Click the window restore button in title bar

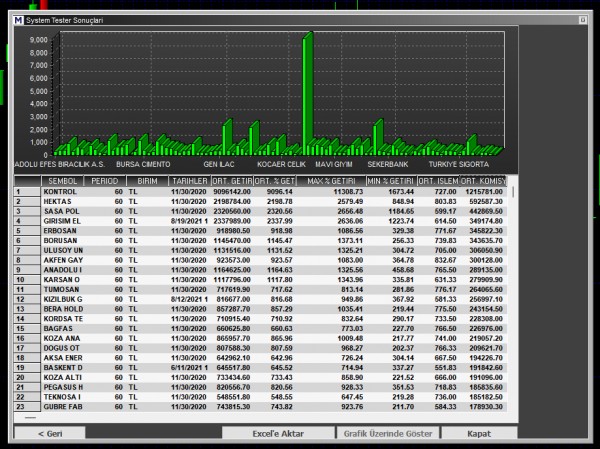[x=582, y=20]
